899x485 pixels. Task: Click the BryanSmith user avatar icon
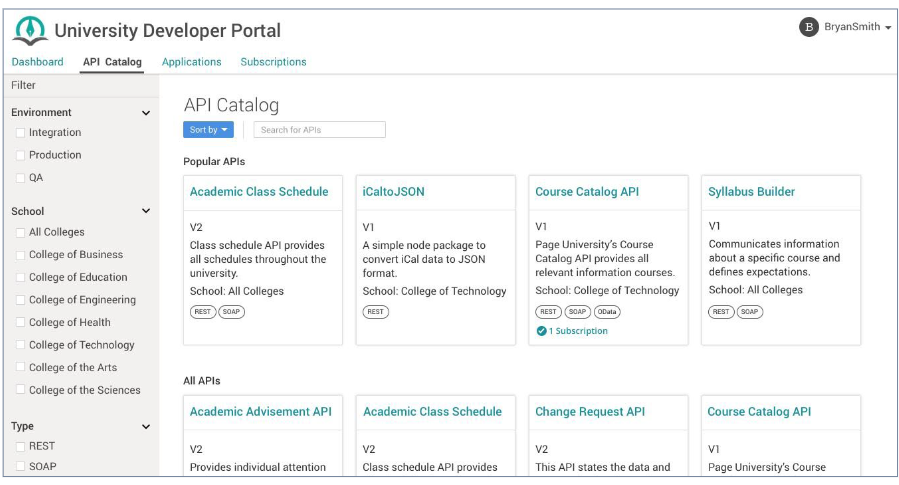point(808,27)
